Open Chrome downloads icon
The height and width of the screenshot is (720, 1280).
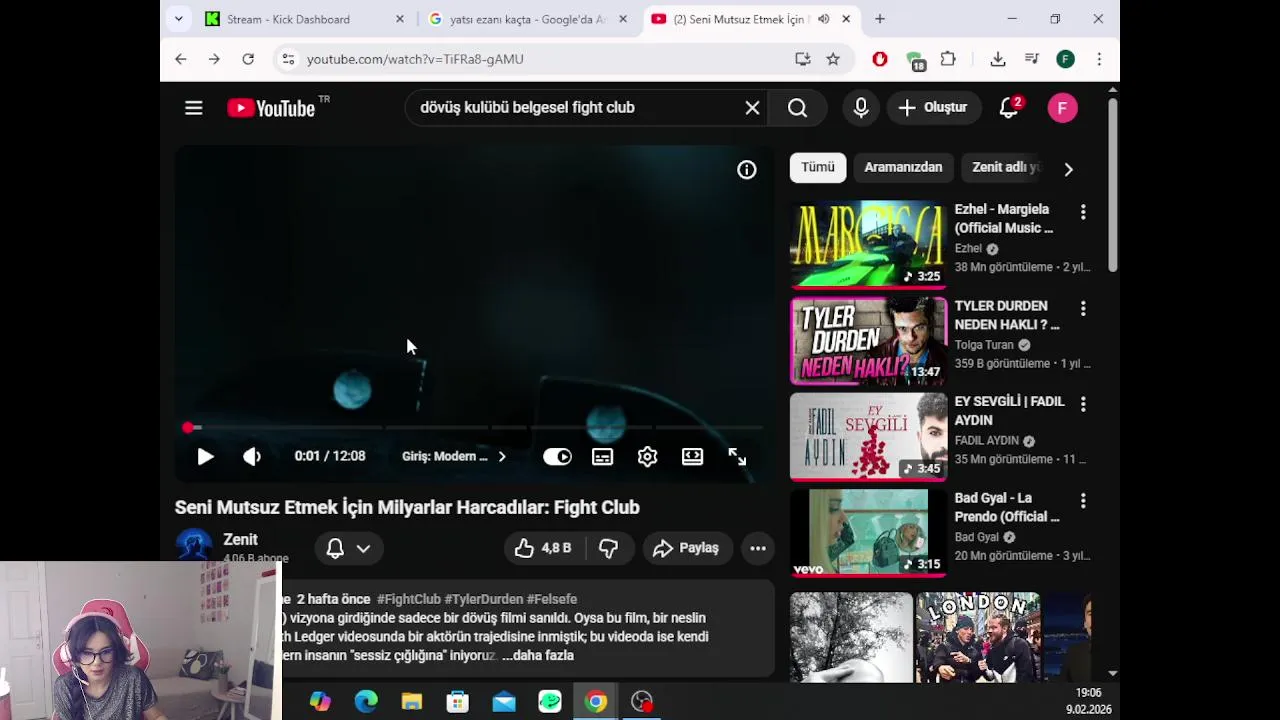[x=998, y=59]
